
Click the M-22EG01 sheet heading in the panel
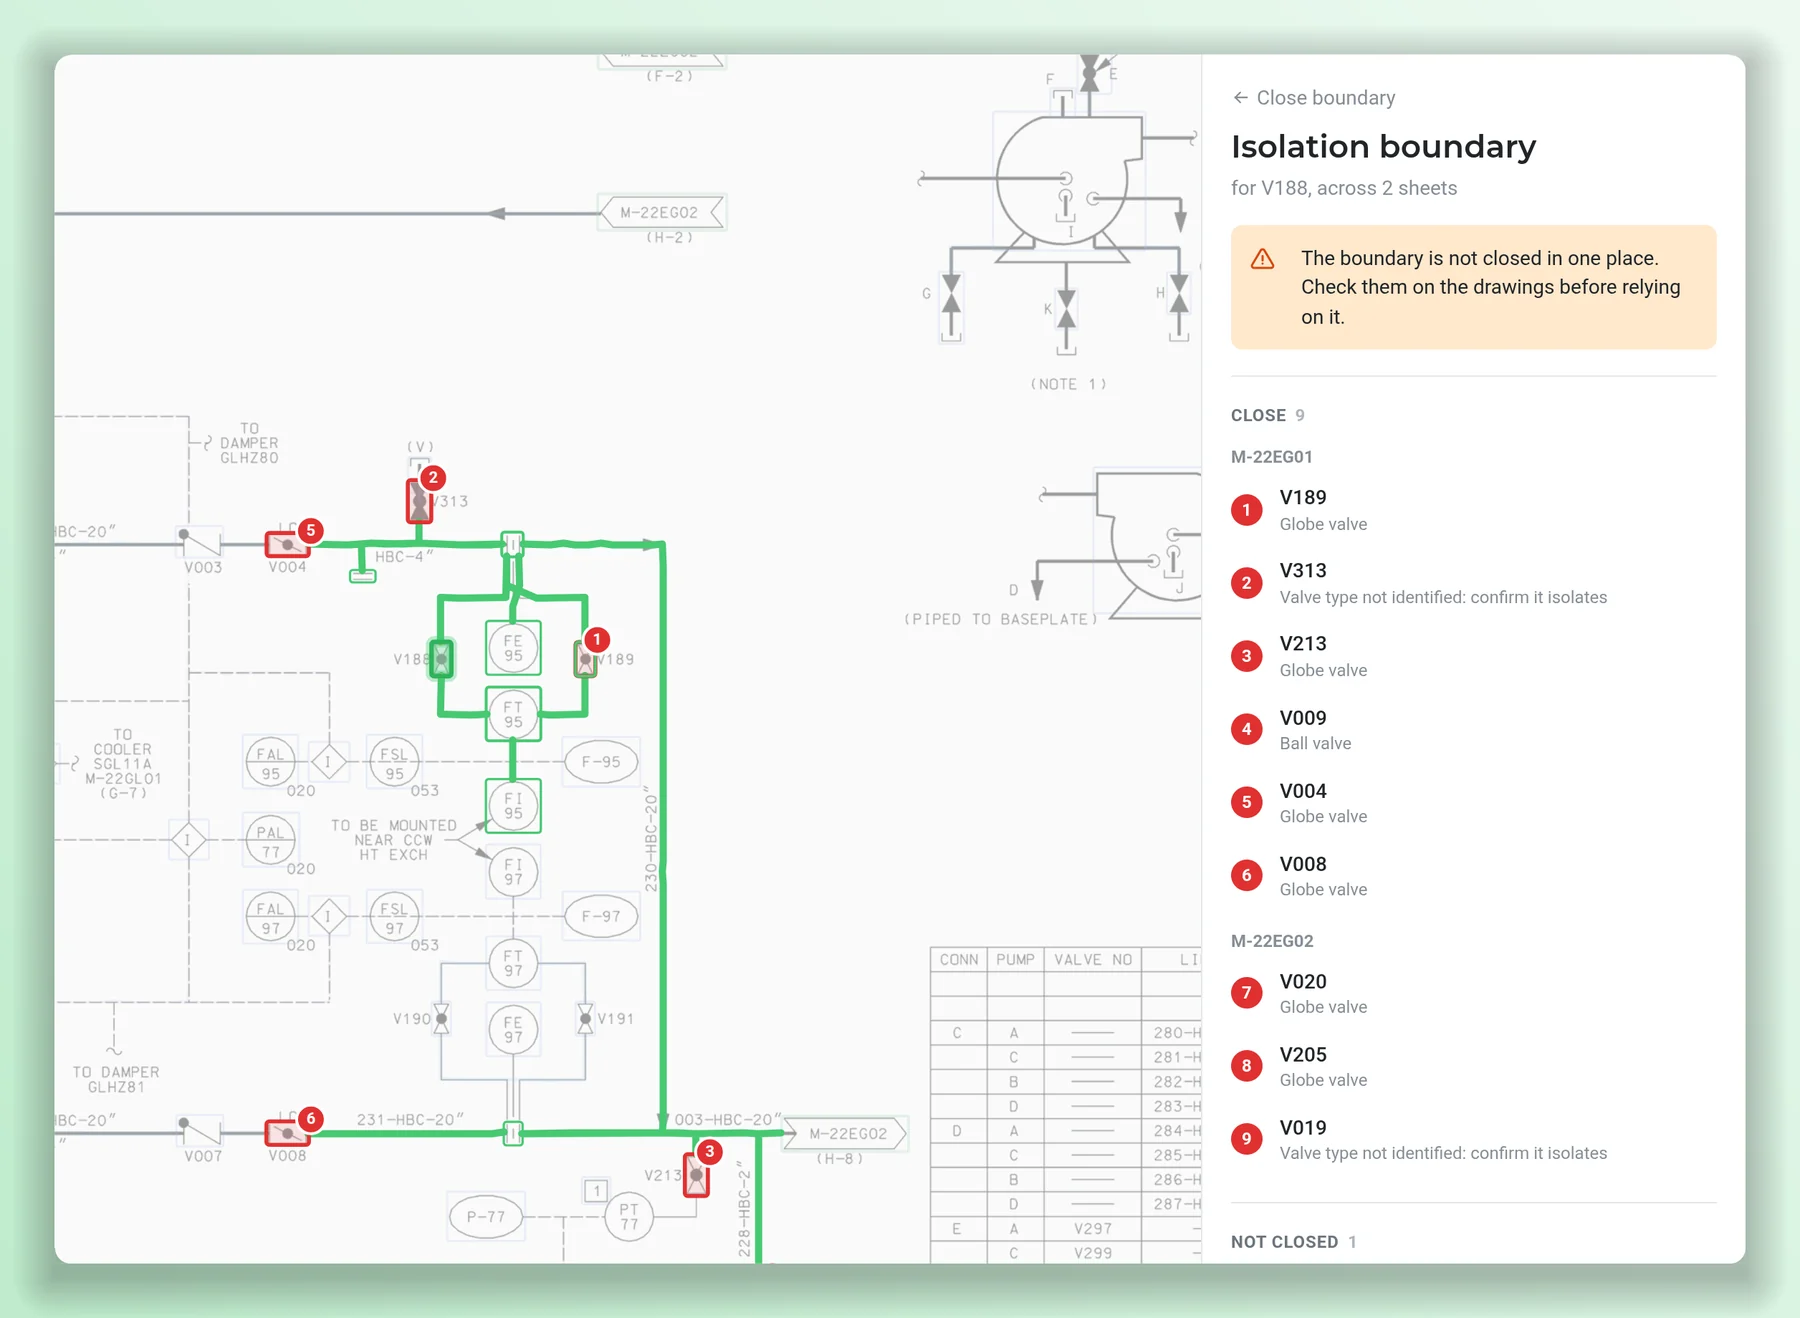[1272, 457]
